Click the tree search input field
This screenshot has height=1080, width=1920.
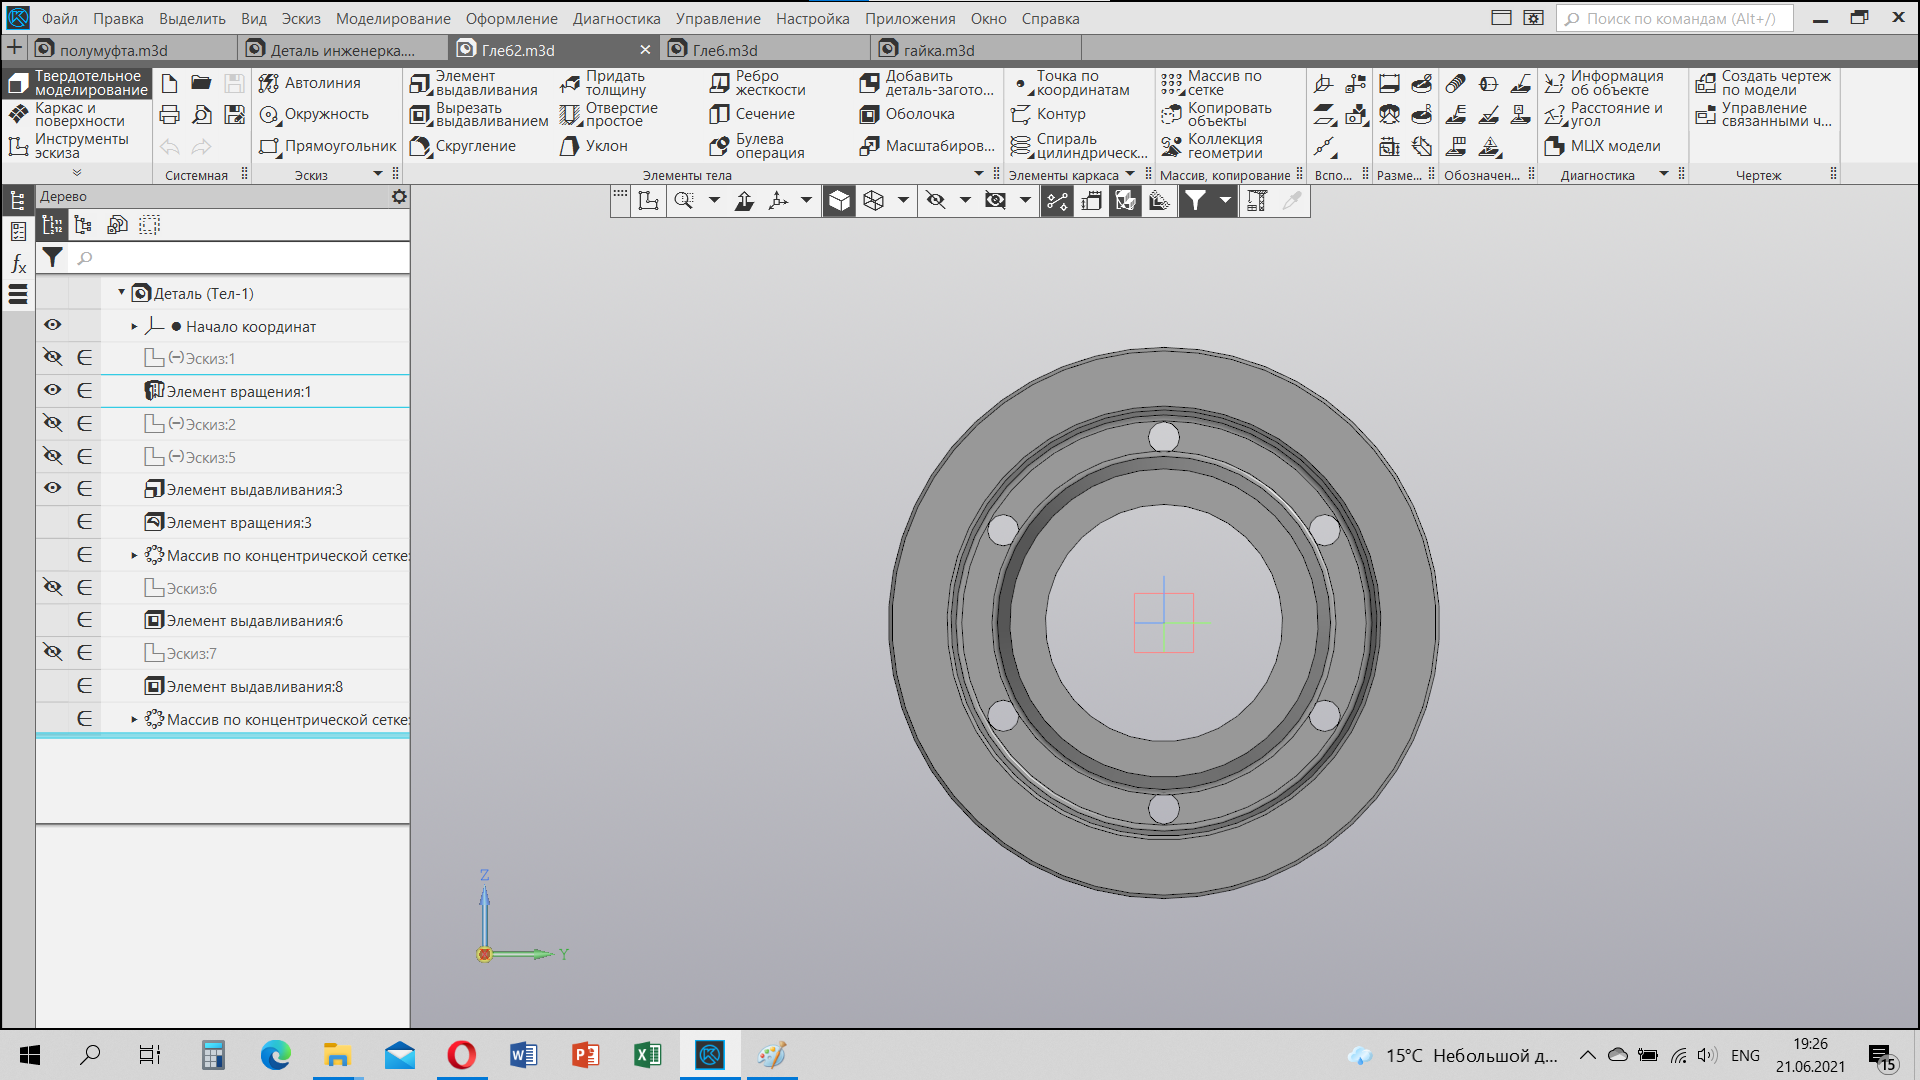[240, 258]
